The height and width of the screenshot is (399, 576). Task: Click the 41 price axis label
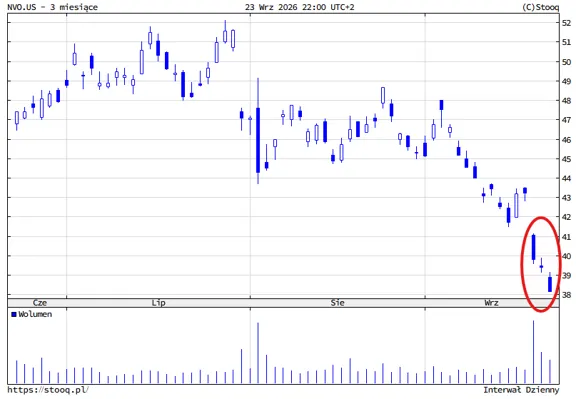(x=566, y=237)
